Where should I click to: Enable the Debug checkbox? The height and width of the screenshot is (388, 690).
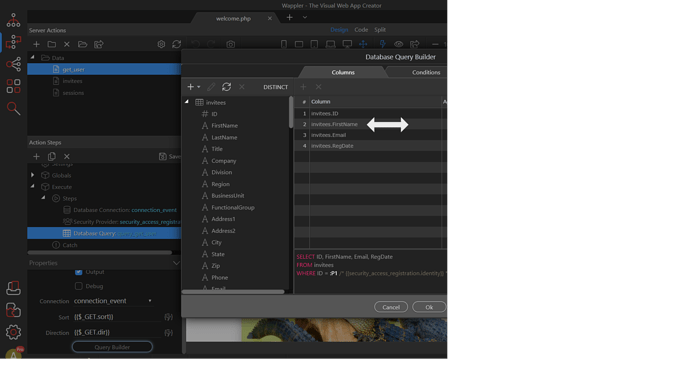(x=79, y=286)
